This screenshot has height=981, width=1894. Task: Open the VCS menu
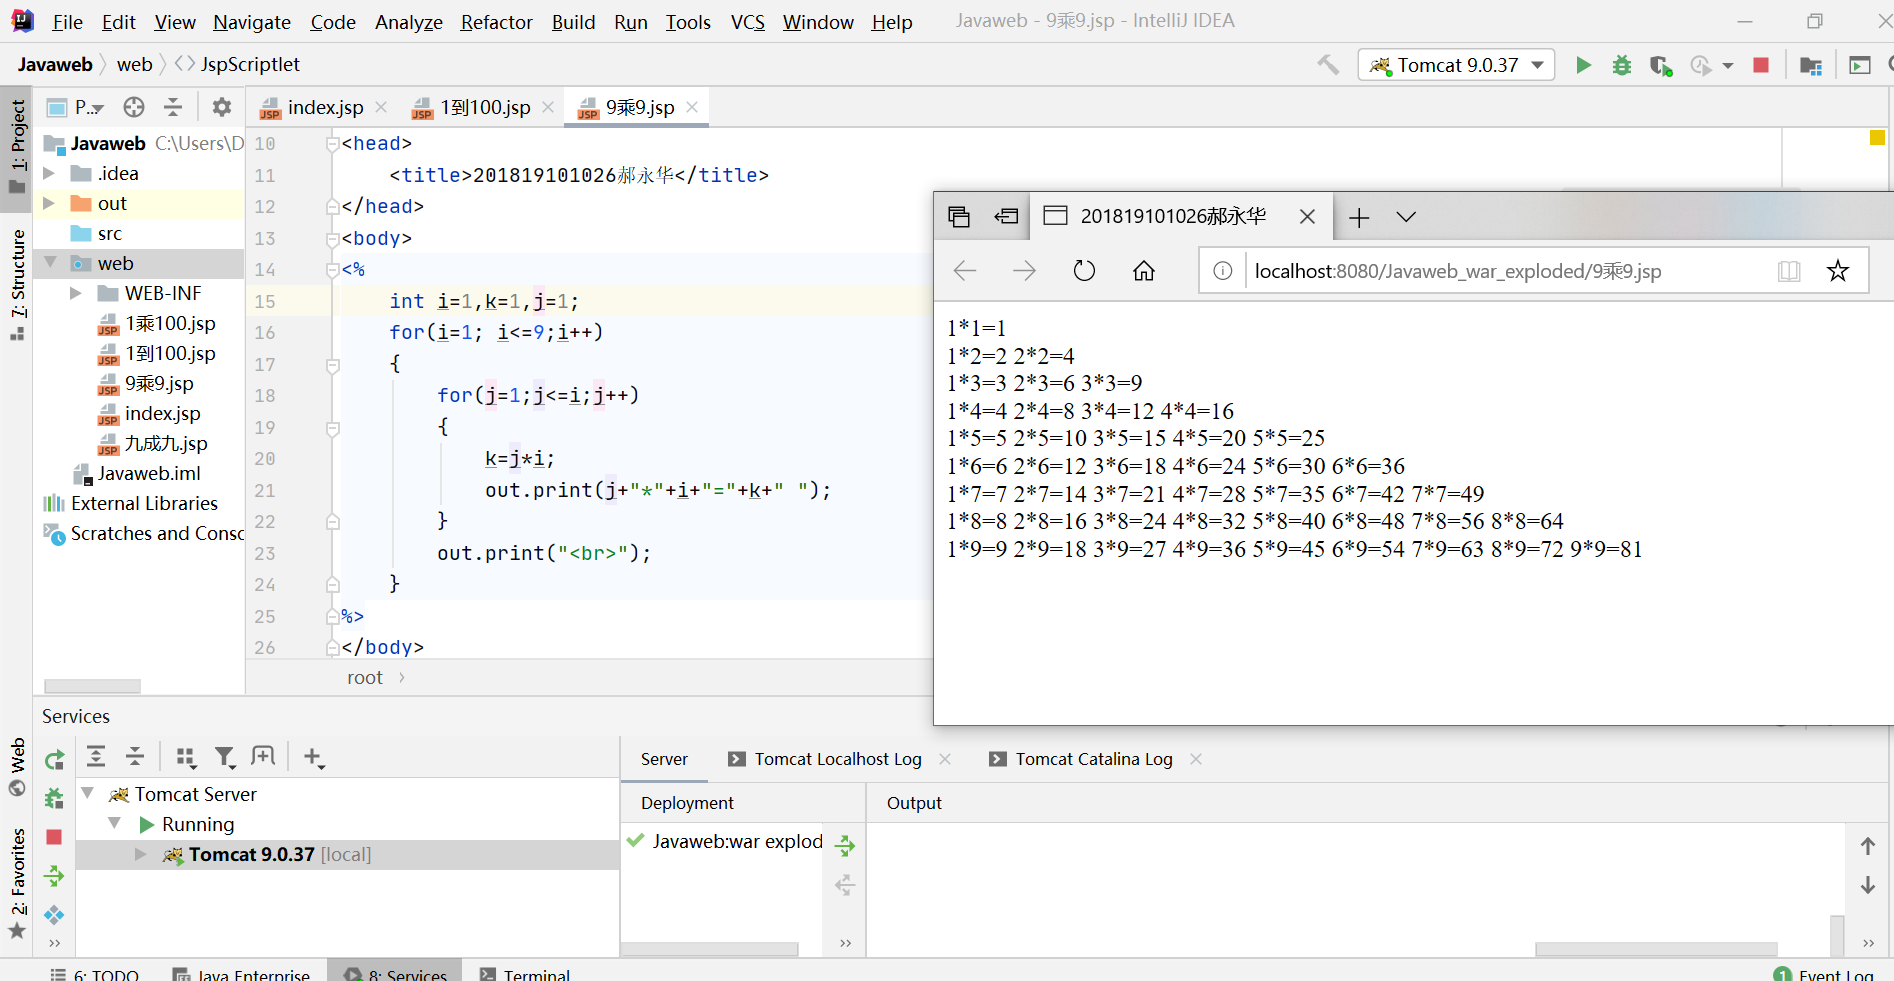(x=747, y=22)
